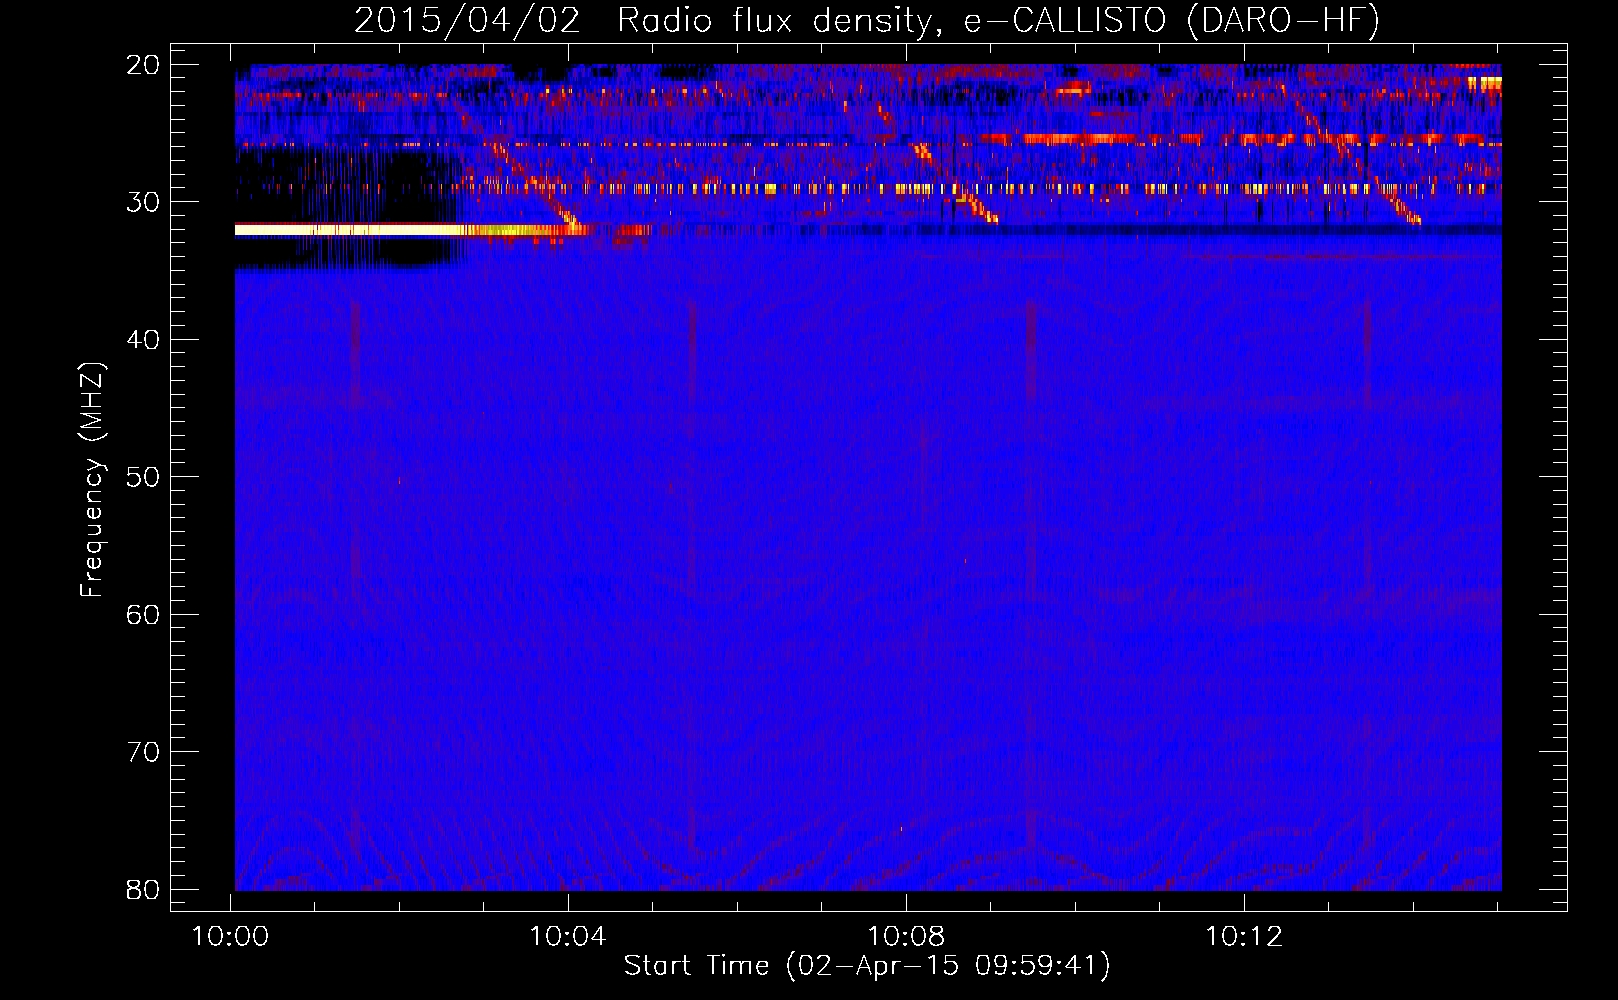Click the 'Frequency (MHZ)' axis label

[92, 479]
